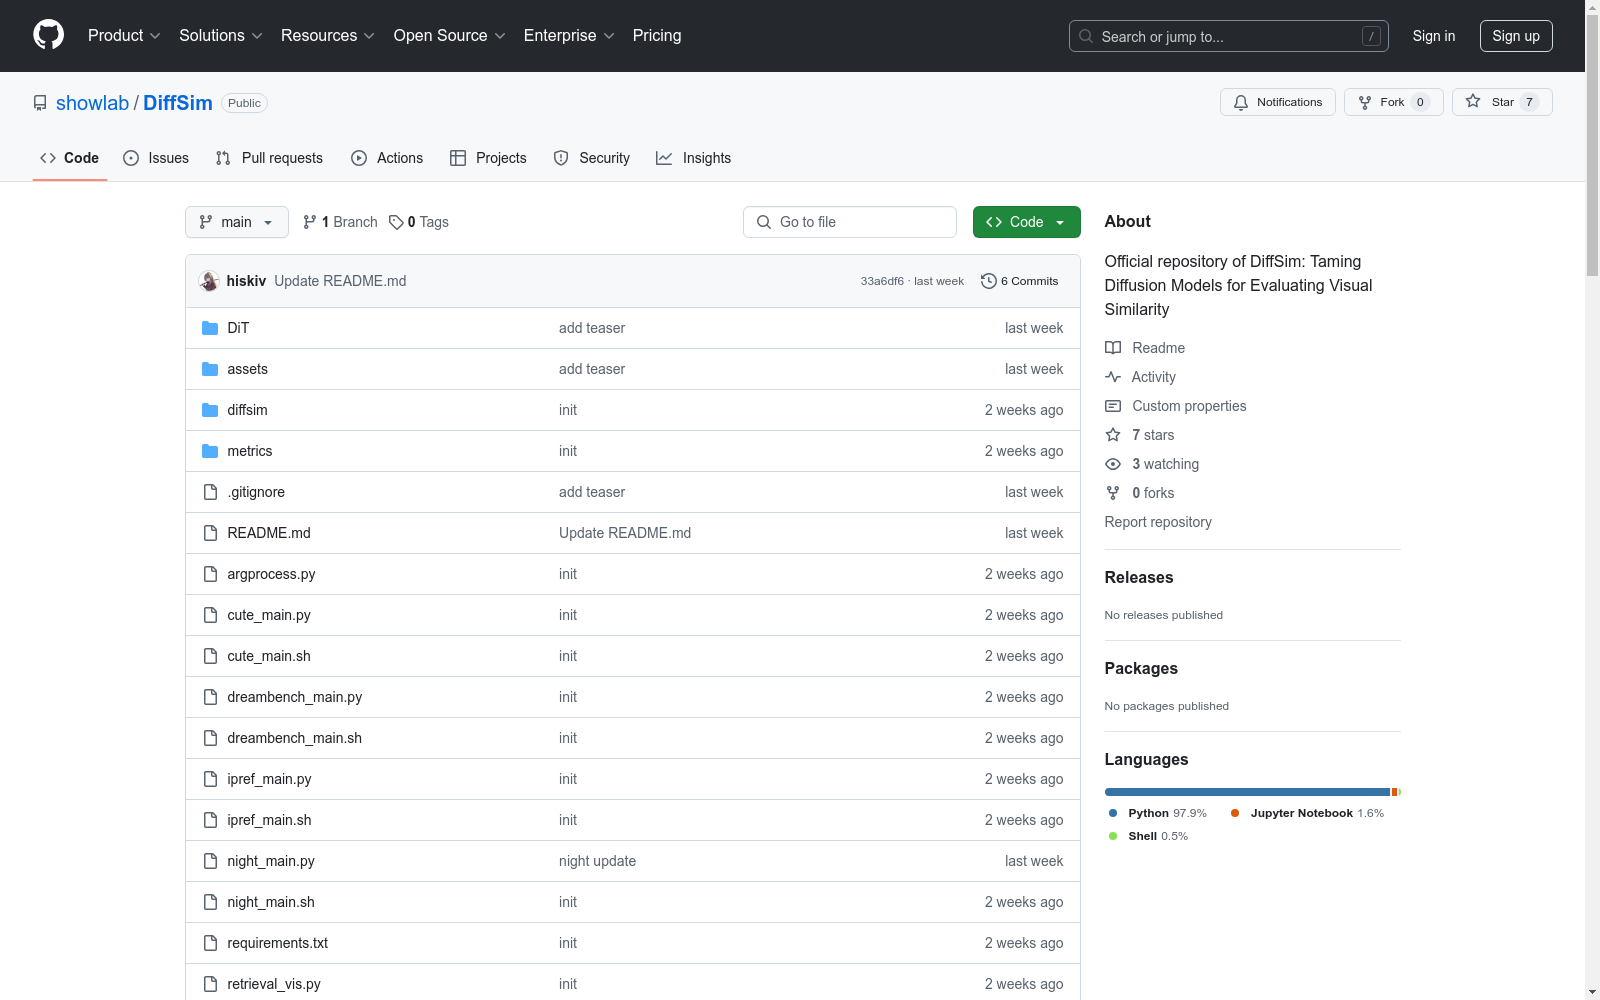Click the stars icon in About

coord(1113,435)
